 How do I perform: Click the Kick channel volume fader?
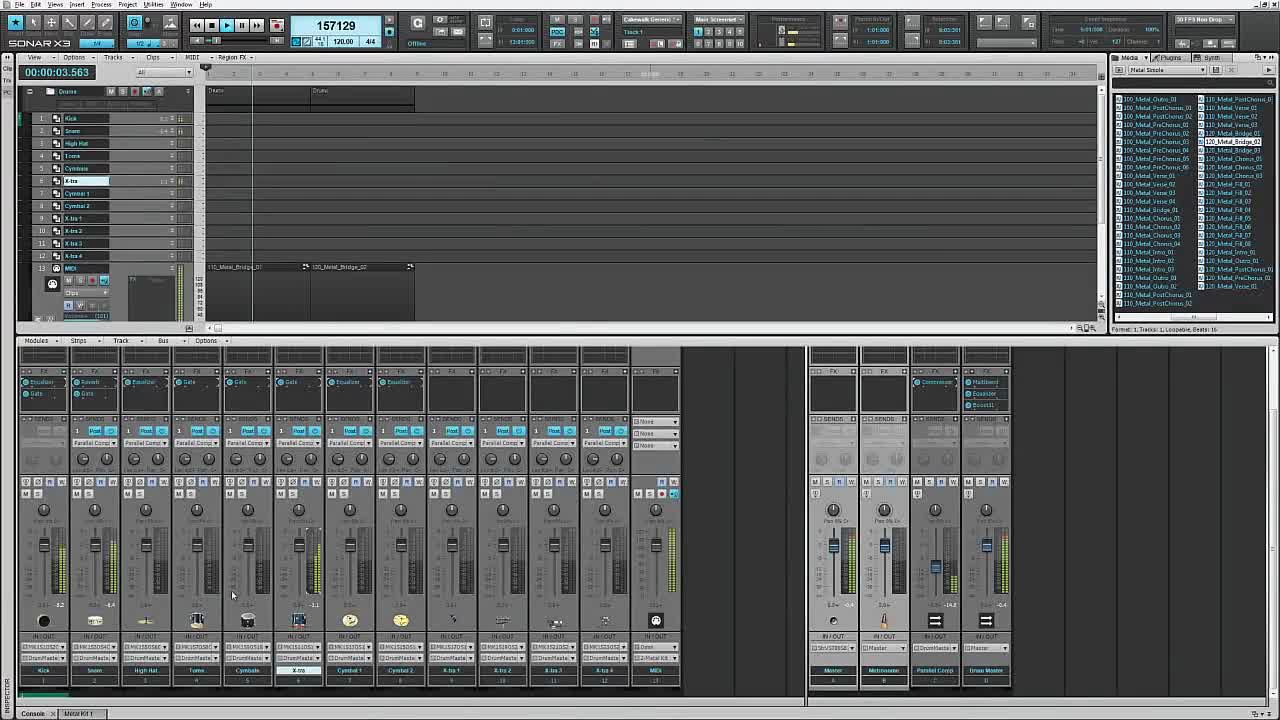(44, 546)
